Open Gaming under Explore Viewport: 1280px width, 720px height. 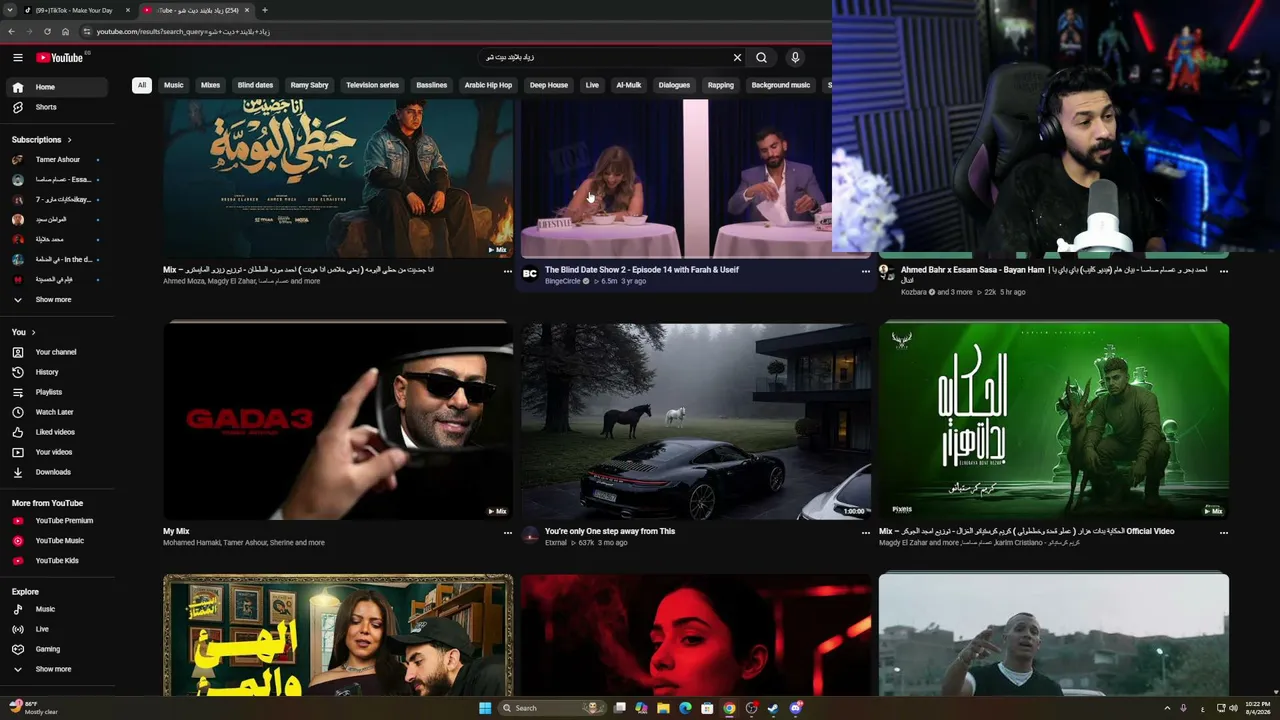coord(55,649)
